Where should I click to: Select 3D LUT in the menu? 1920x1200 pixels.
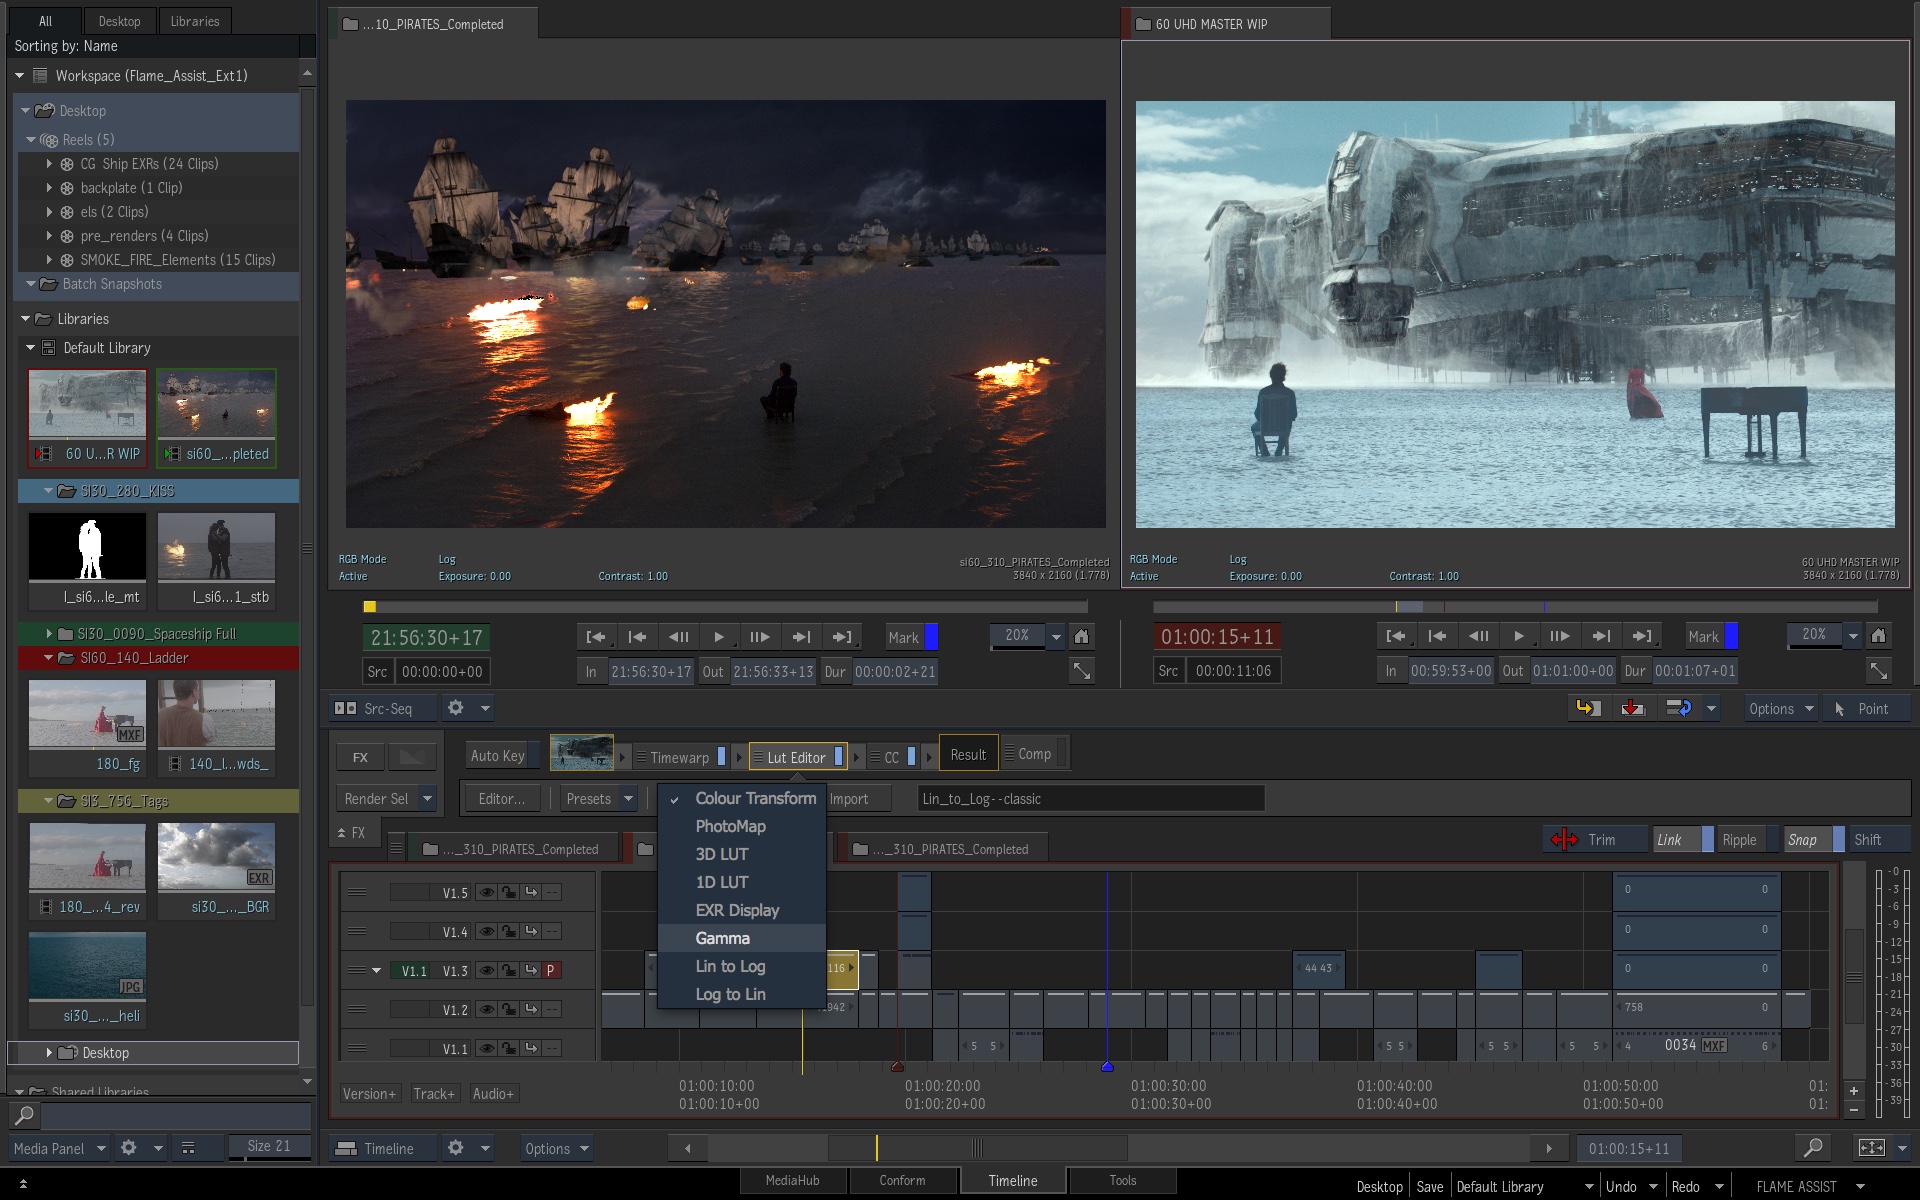[742, 854]
